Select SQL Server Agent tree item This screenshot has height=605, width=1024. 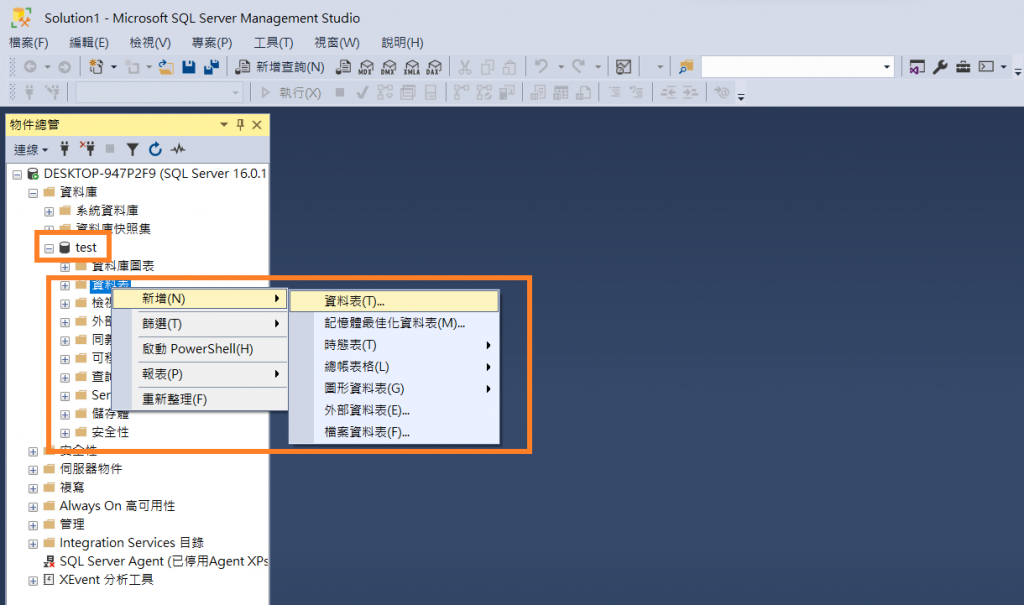coord(163,561)
